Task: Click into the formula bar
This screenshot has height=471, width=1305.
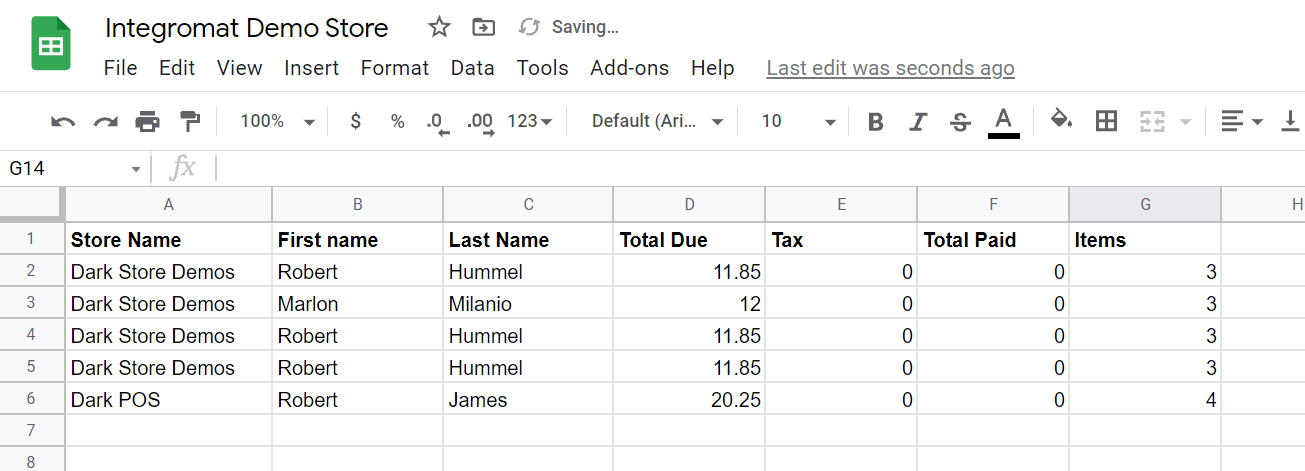Action: (760, 168)
